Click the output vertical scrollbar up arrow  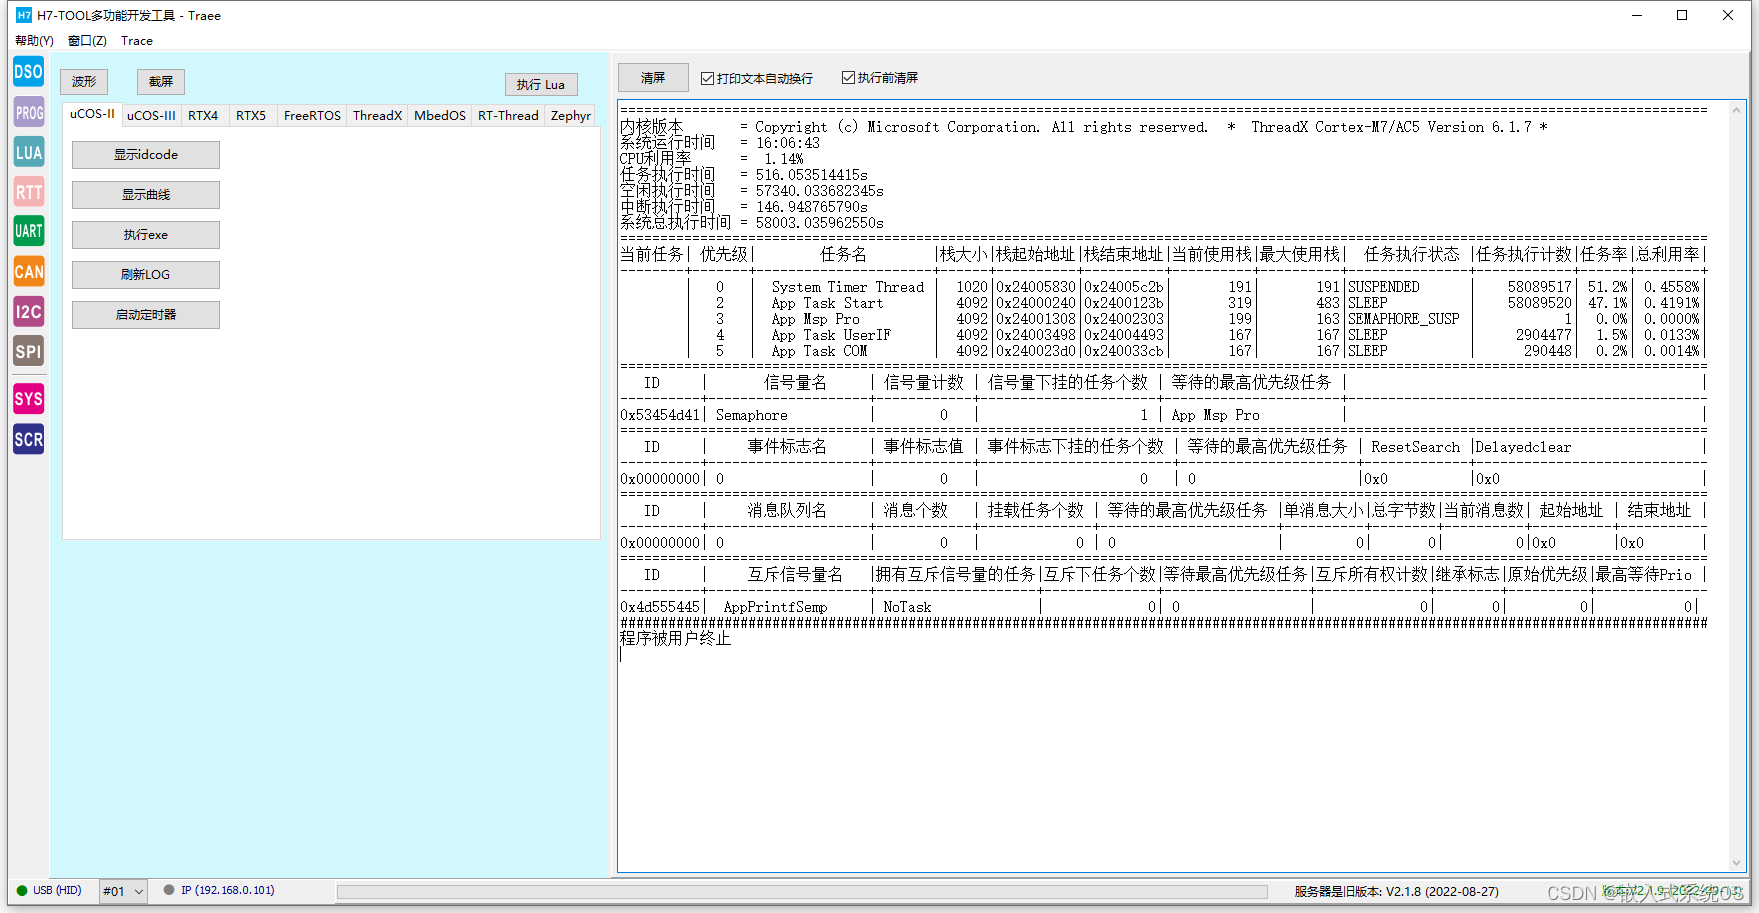click(1737, 110)
